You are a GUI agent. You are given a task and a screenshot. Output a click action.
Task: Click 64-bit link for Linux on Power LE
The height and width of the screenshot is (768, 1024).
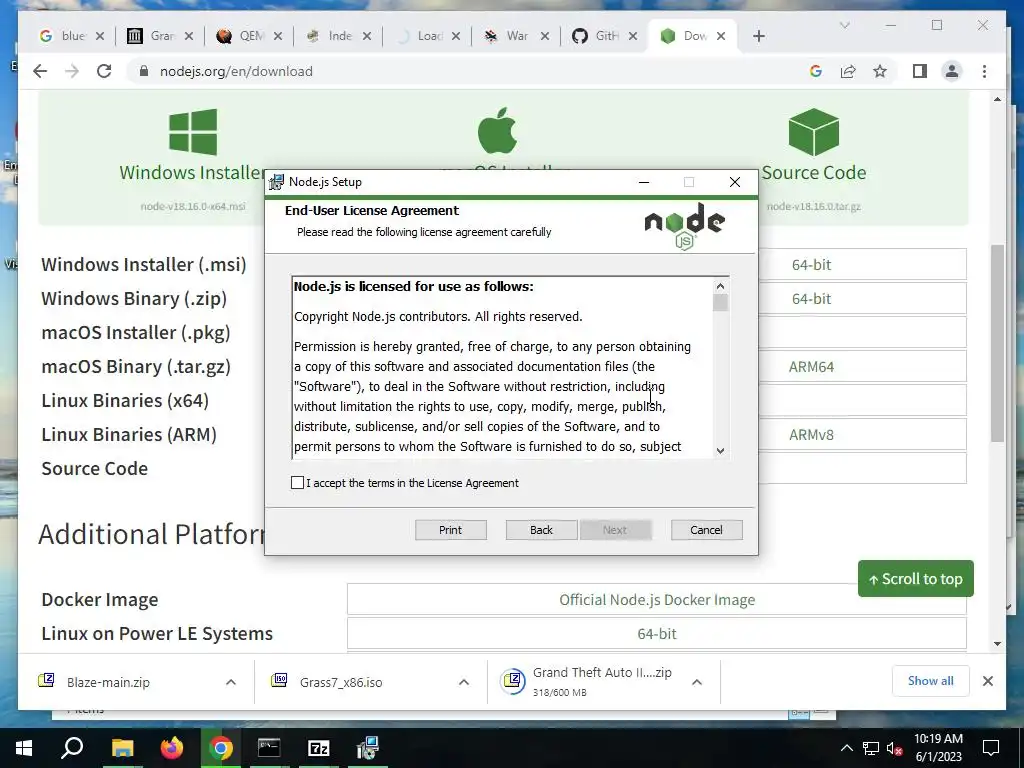point(656,633)
